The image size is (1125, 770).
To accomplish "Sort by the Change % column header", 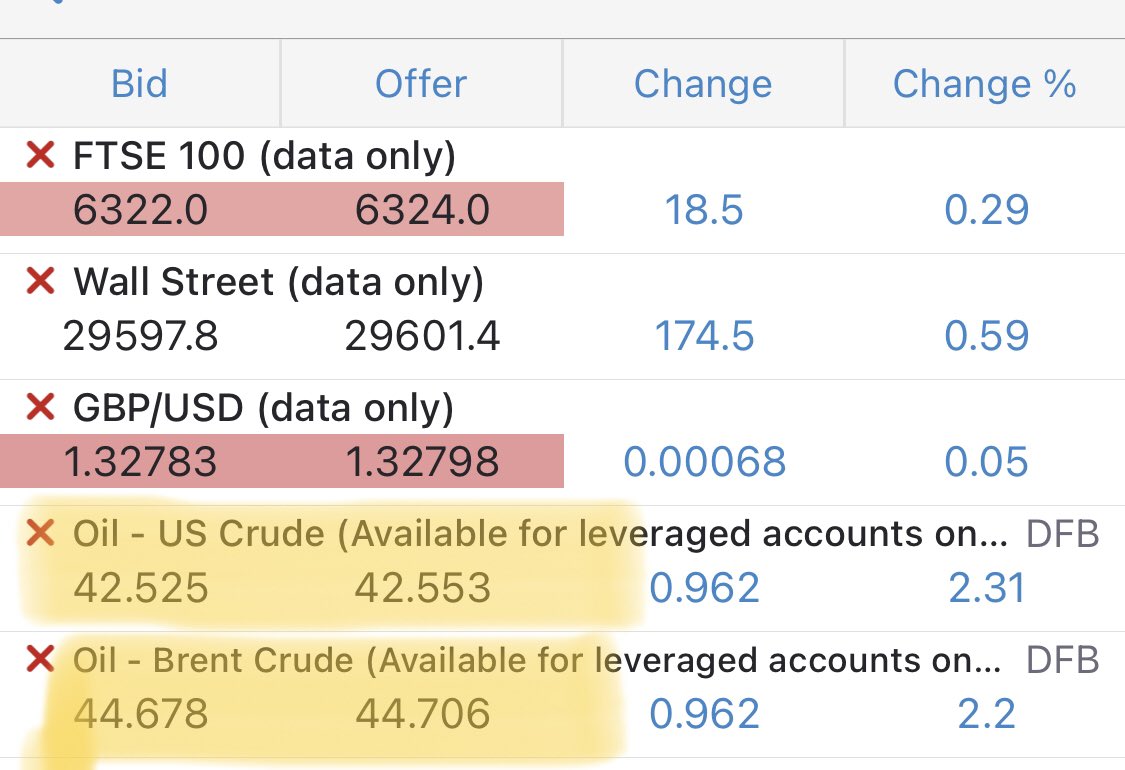I will click(985, 84).
